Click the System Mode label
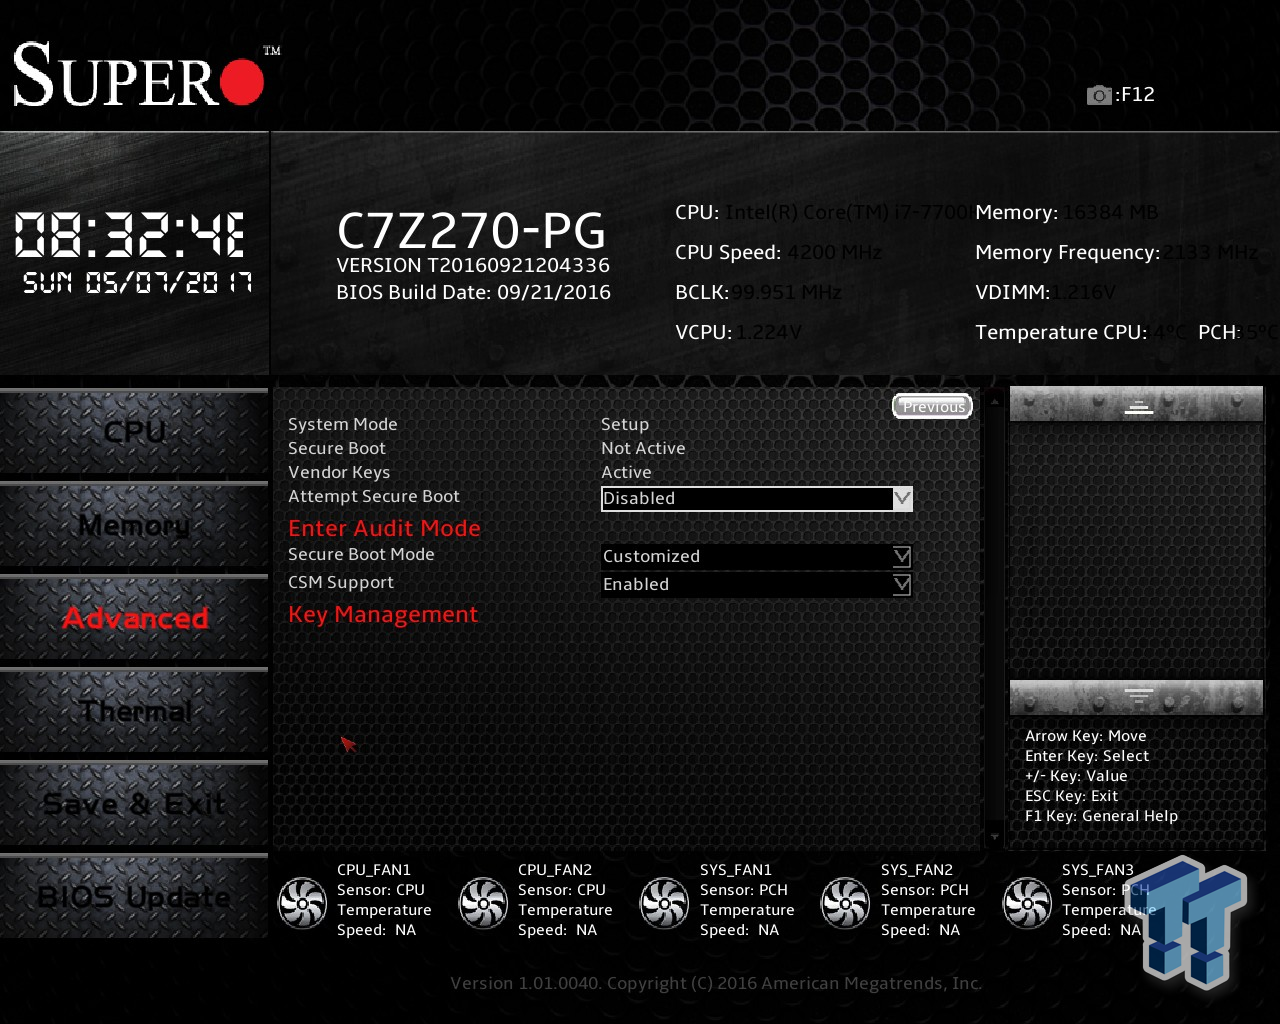This screenshot has width=1280, height=1024. 343,425
